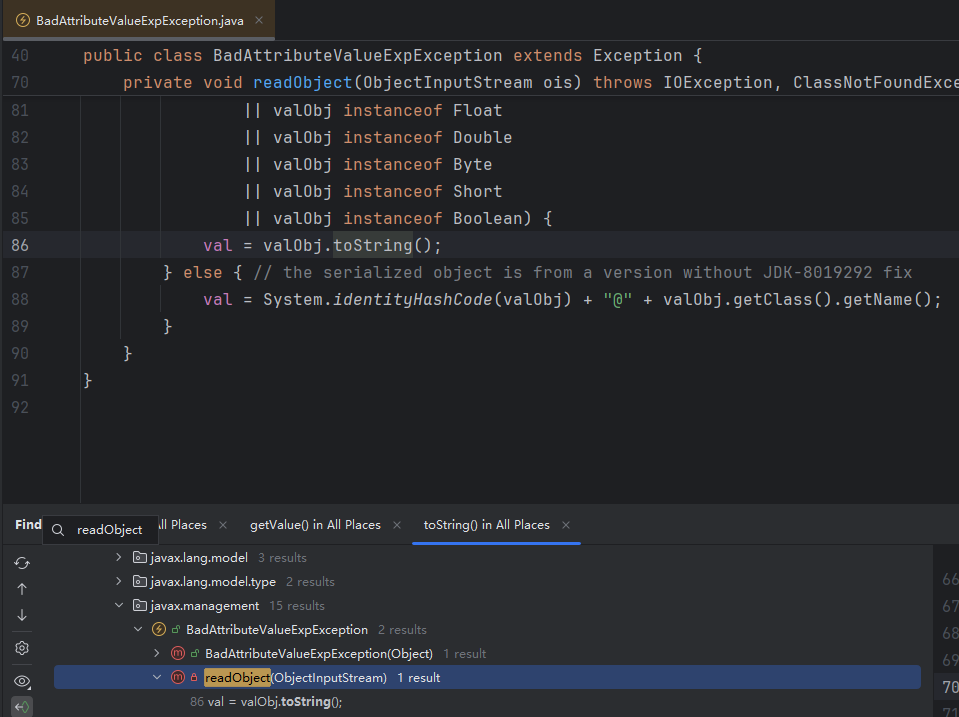Expand BadAttributeValueExpException(Object) constructor node
The height and width of the screenshot is (717, 959).
[156, 654]
